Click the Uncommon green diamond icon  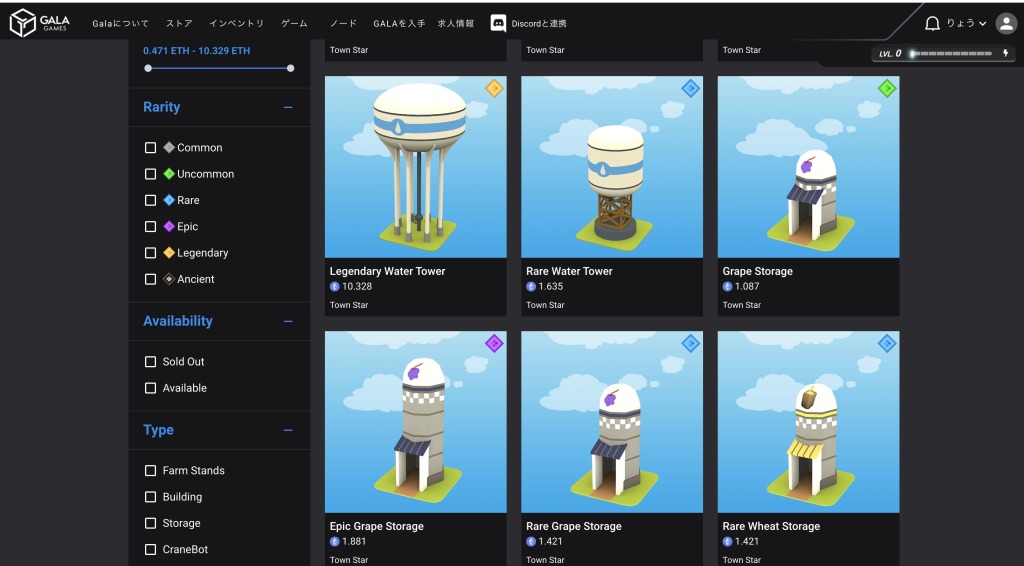pos(169,174)
